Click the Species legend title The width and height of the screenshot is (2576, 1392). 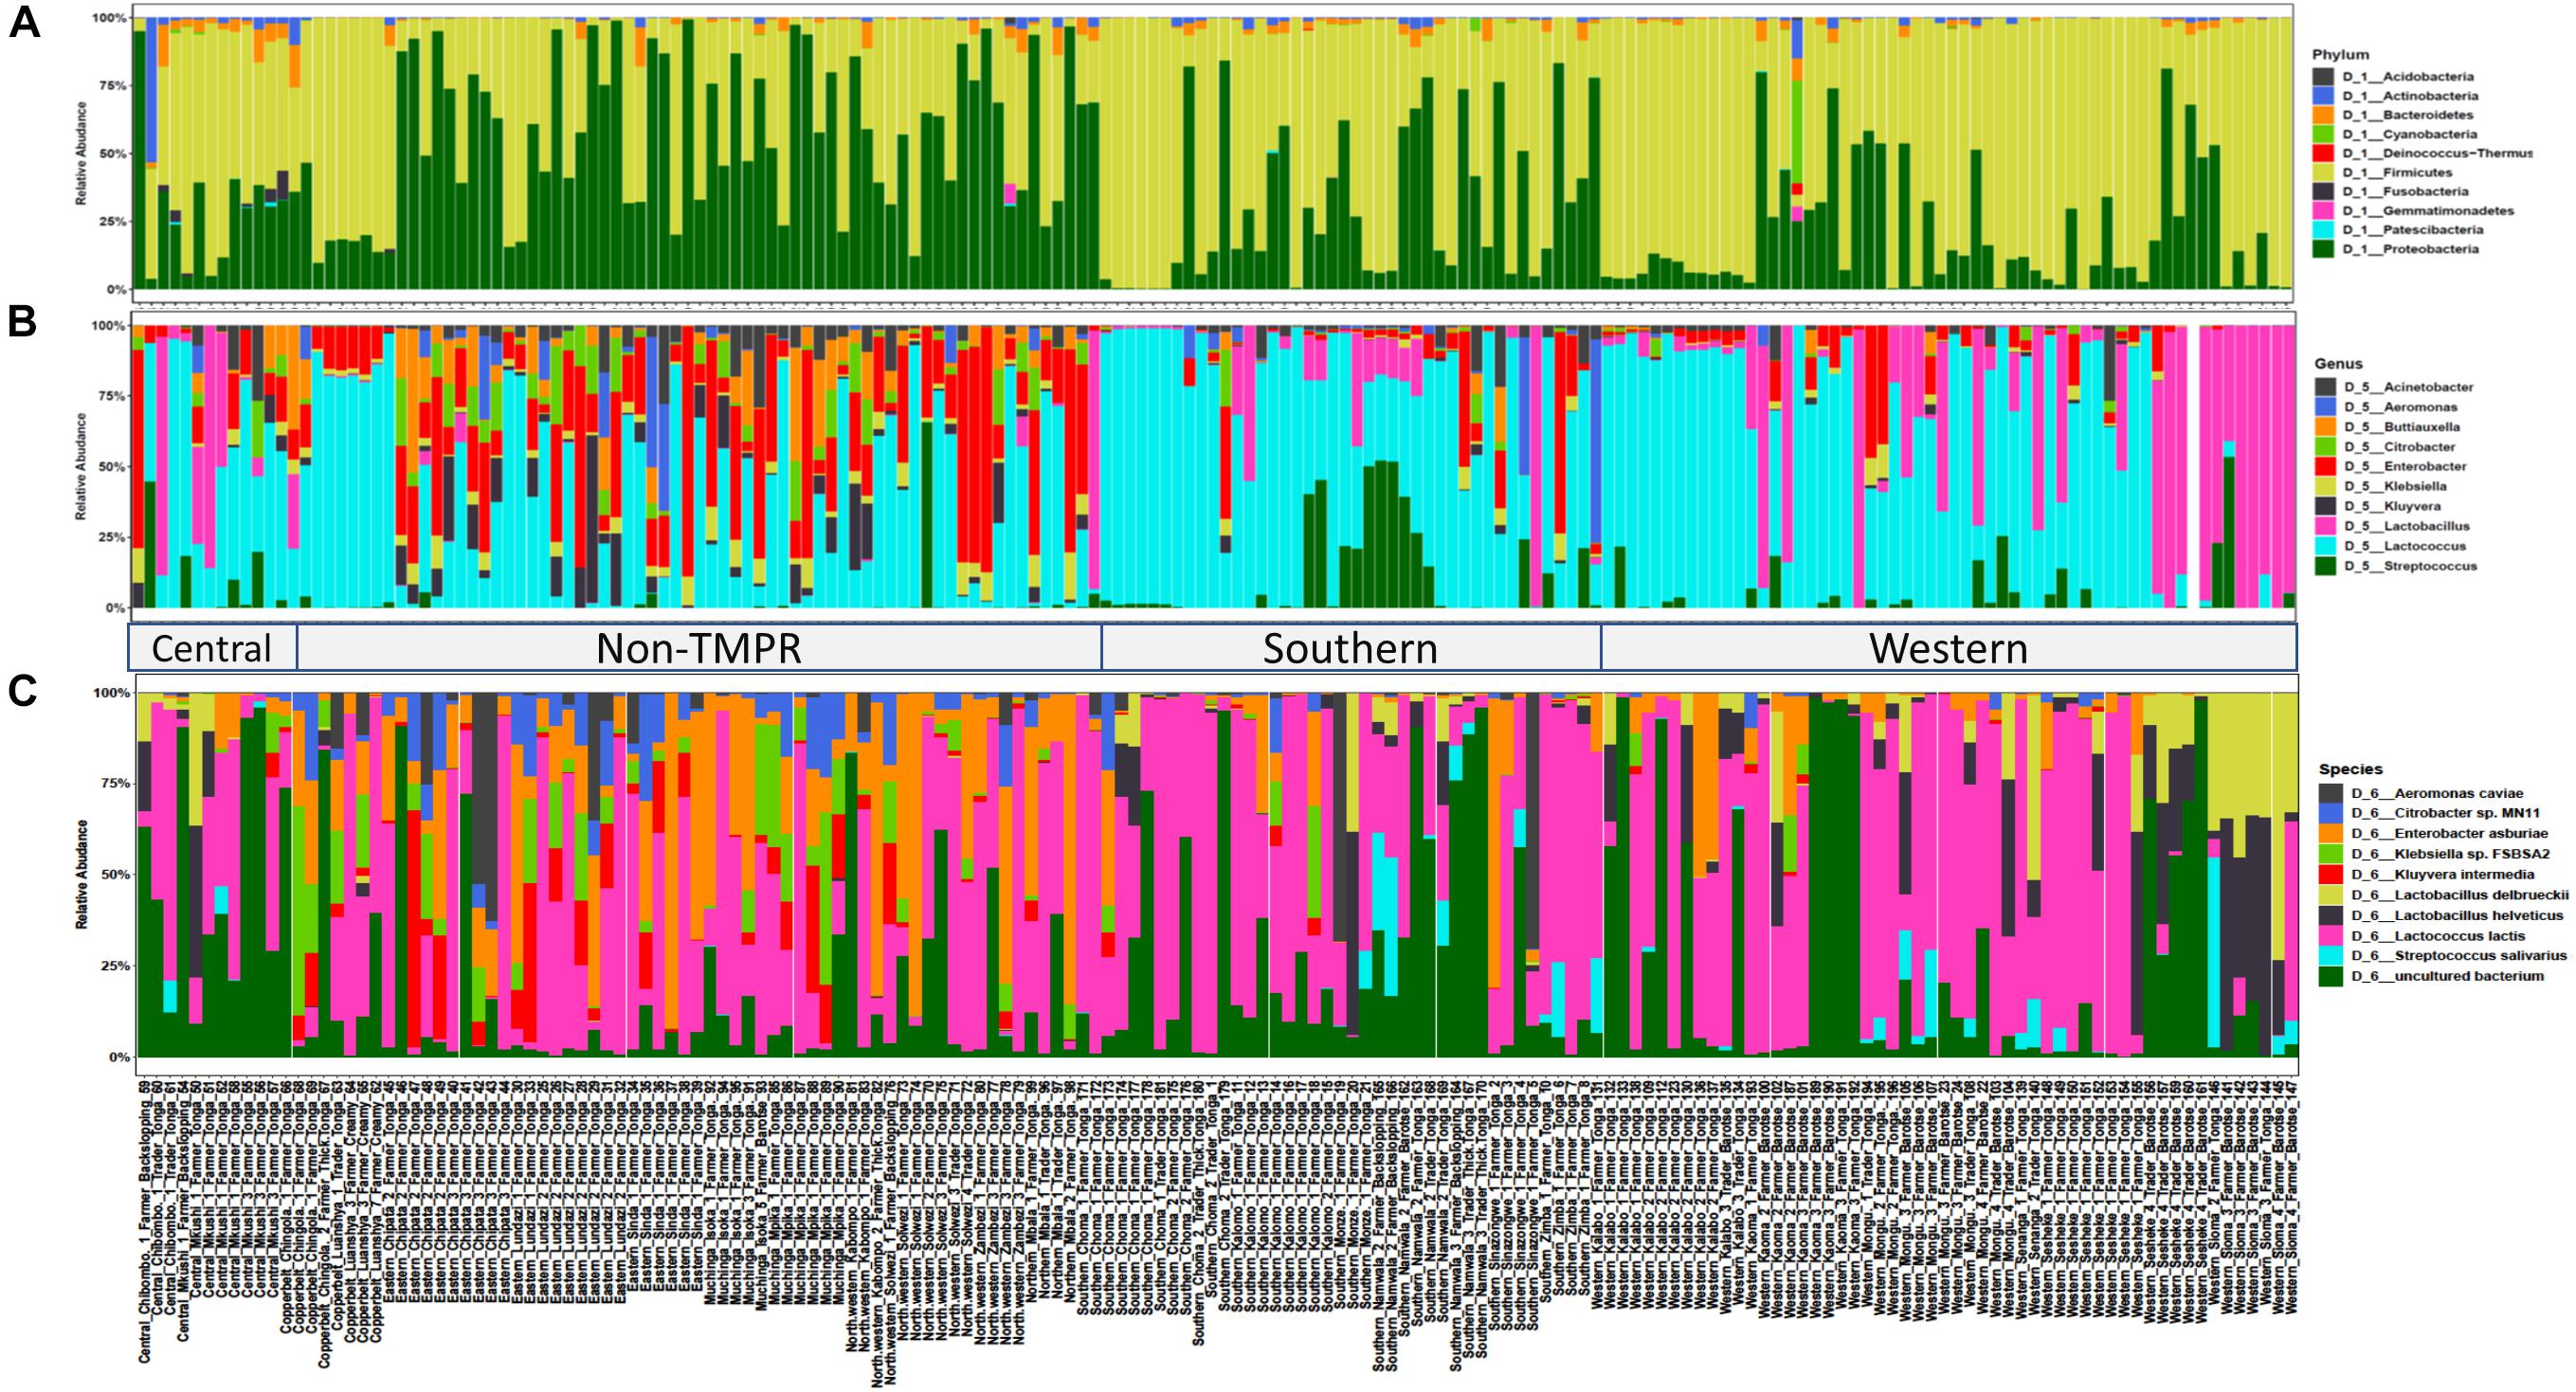[2351, 769]
